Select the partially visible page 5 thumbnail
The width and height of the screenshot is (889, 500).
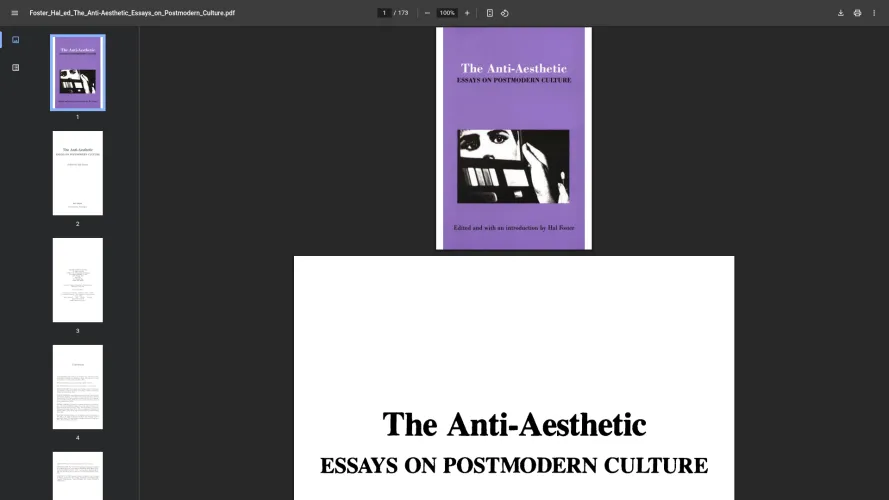[x=78, y=476]
